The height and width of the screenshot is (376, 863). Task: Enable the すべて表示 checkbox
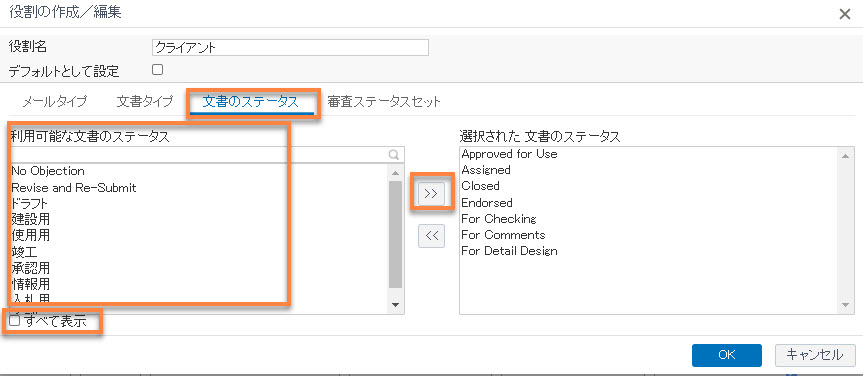(15, 321)
